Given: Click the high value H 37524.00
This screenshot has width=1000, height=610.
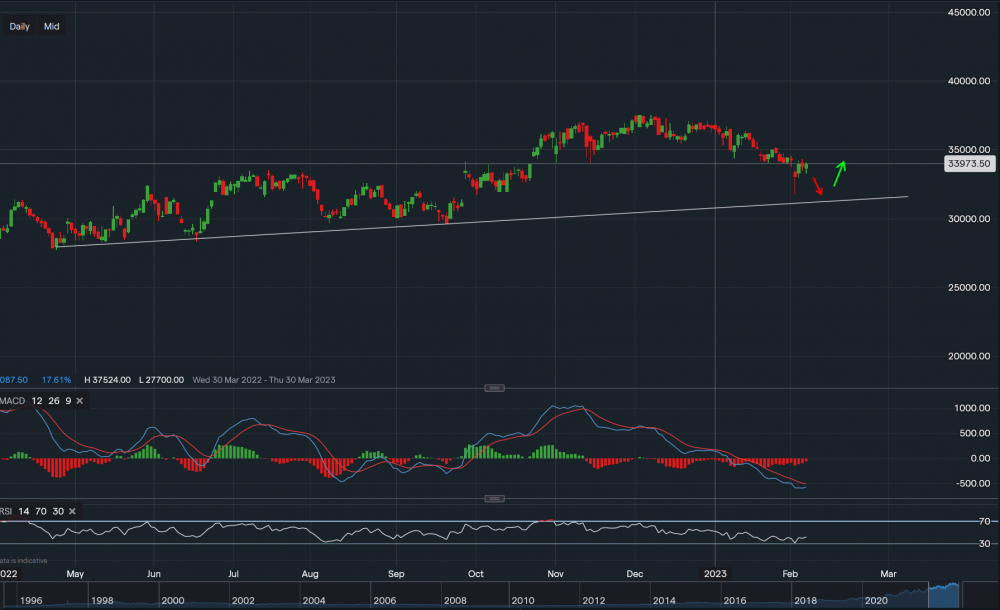Looking at the screenshot, I should (110, 380).
